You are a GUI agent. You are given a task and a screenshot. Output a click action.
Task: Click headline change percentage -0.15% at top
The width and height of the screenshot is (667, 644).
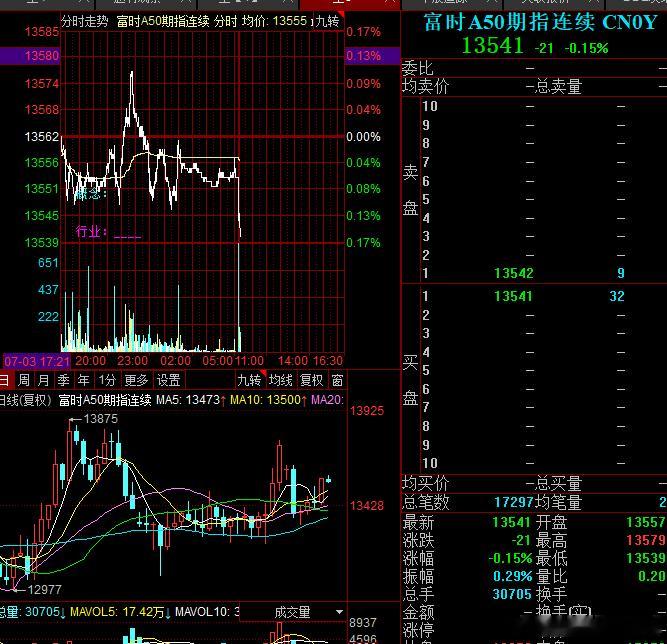point(586,48)
